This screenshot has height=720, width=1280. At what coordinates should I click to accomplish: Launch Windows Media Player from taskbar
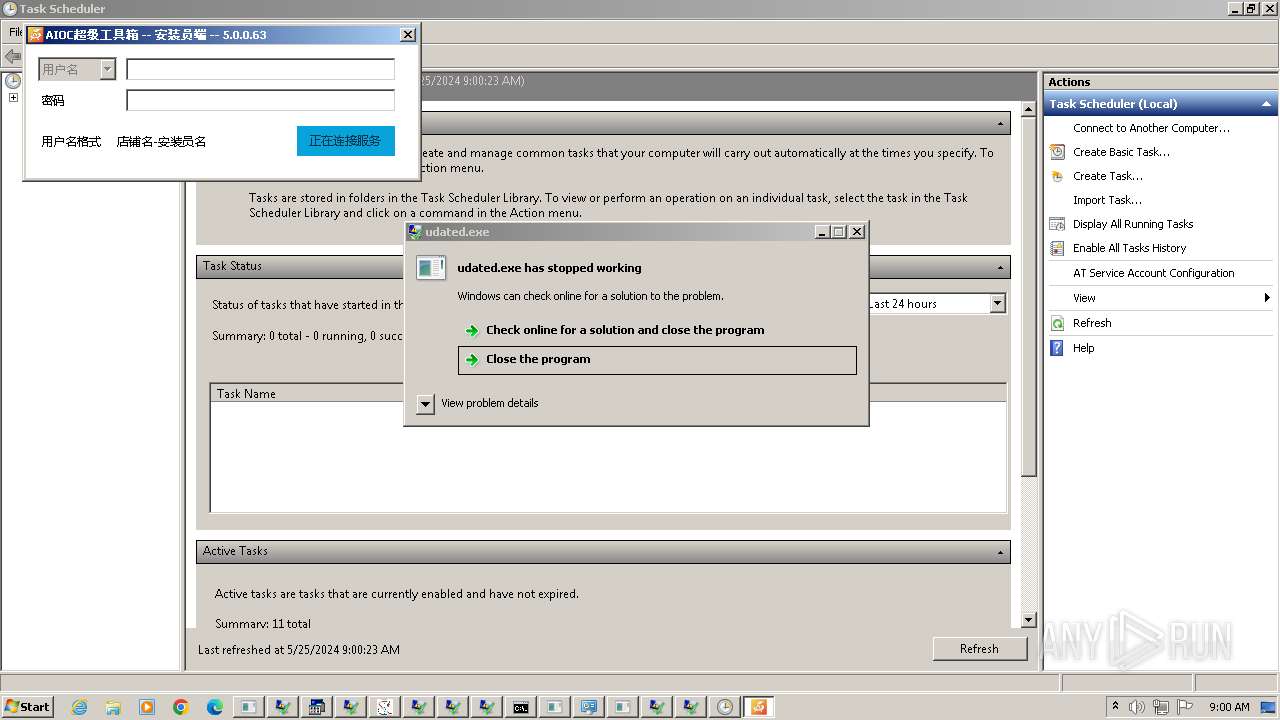pos(147,707)
